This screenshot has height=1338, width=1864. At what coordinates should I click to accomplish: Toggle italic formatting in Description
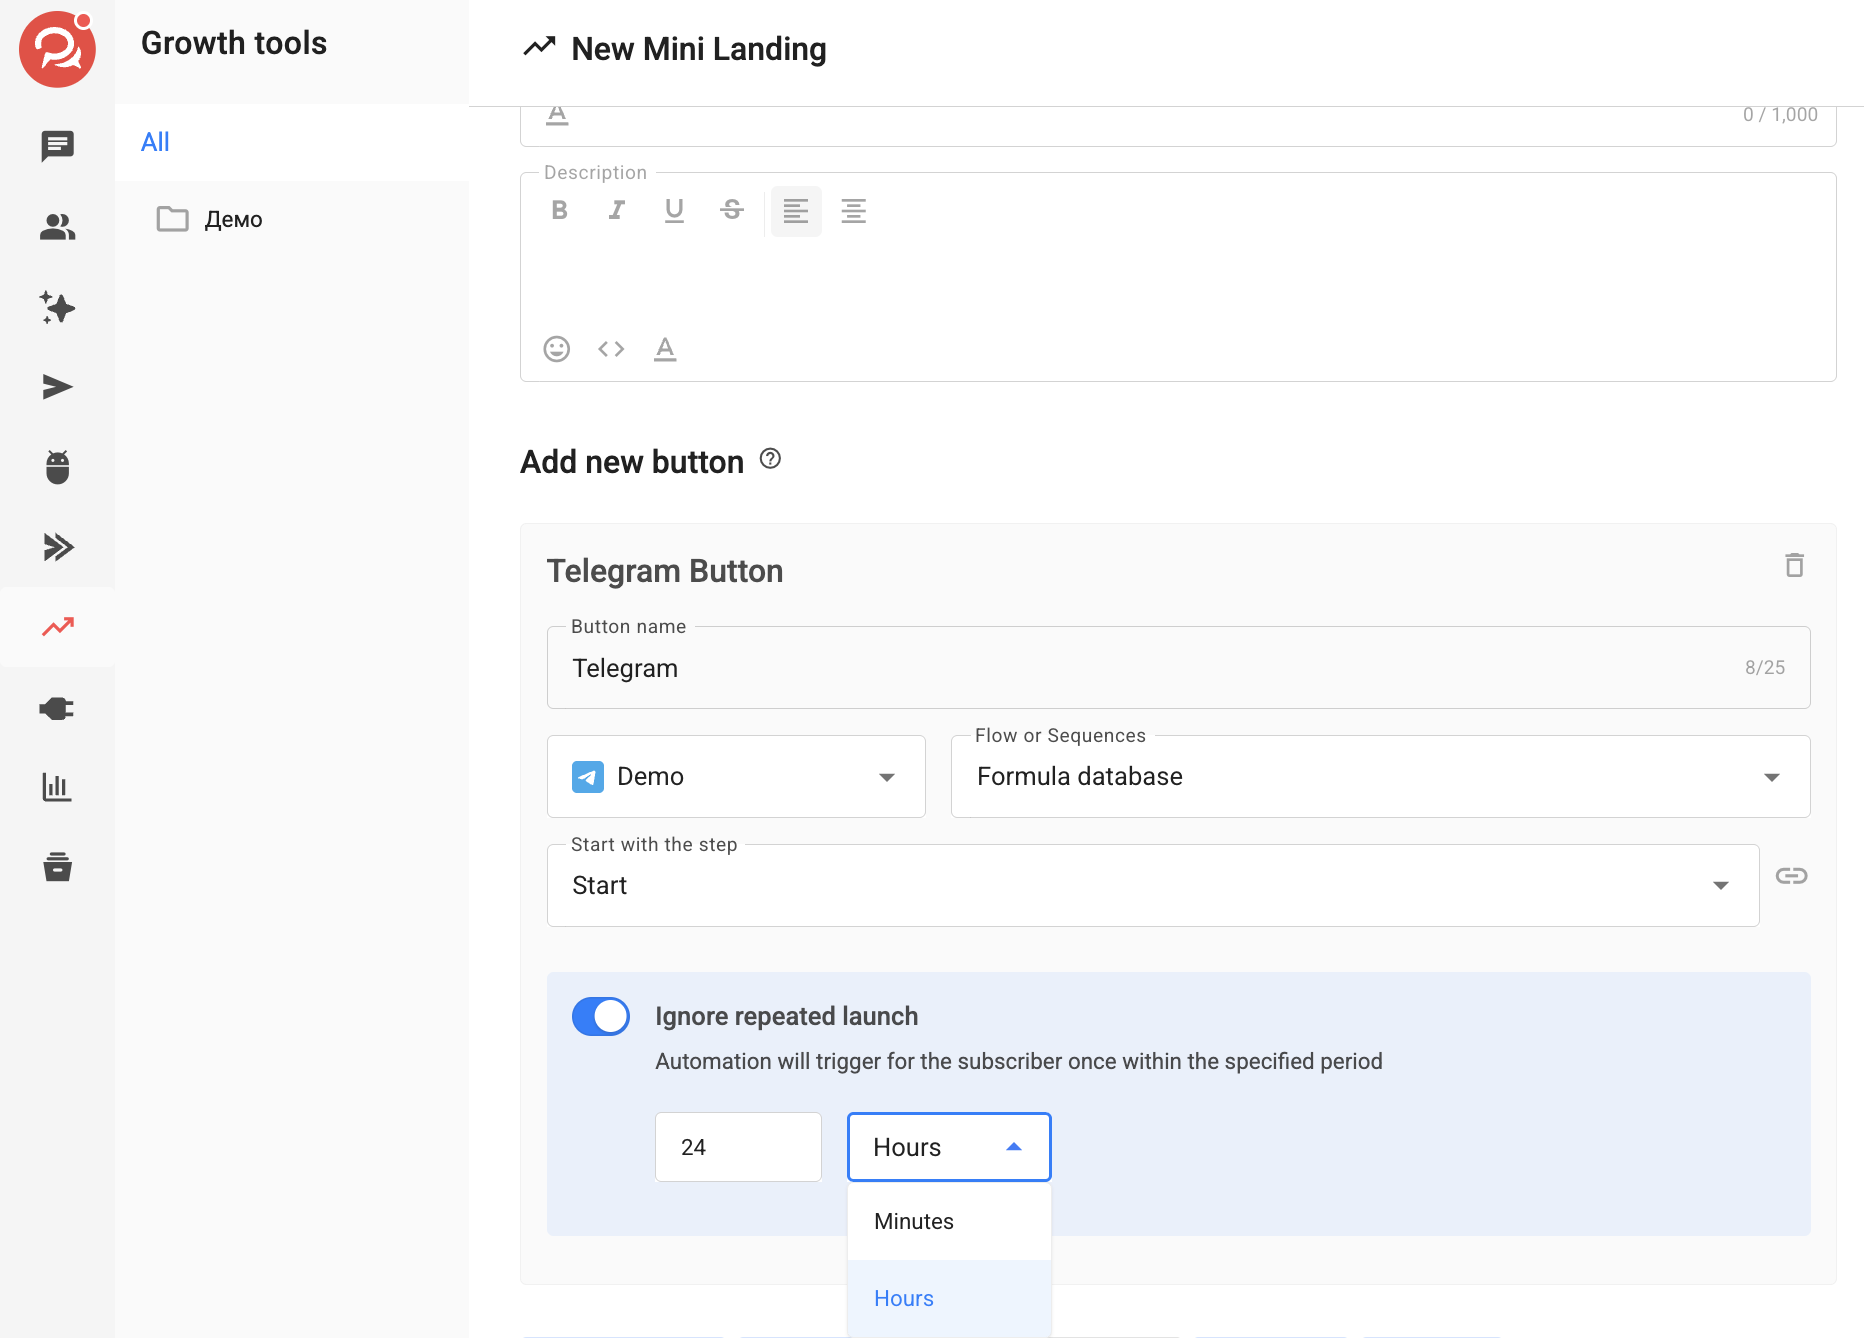617,210
